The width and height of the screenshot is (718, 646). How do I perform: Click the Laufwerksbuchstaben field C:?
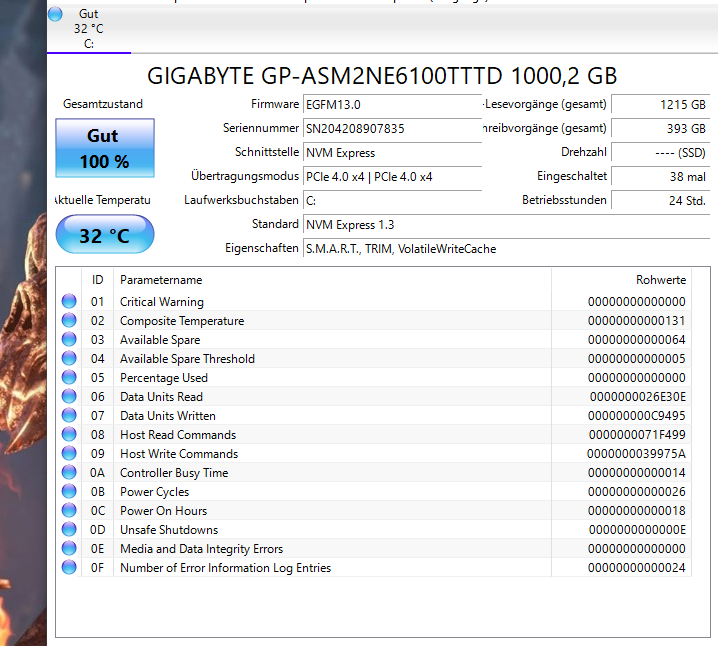pos(392,201)
